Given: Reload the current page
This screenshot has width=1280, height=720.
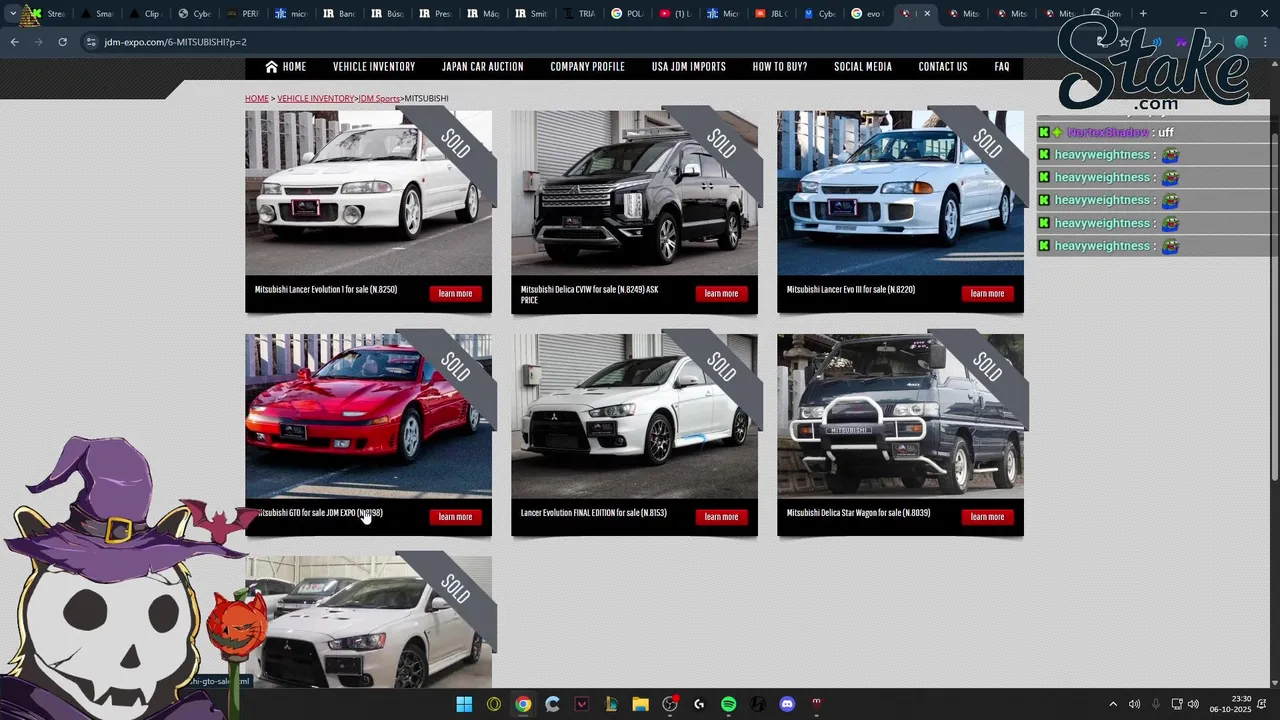Looking at the screenshot, I should click(62, 42).
